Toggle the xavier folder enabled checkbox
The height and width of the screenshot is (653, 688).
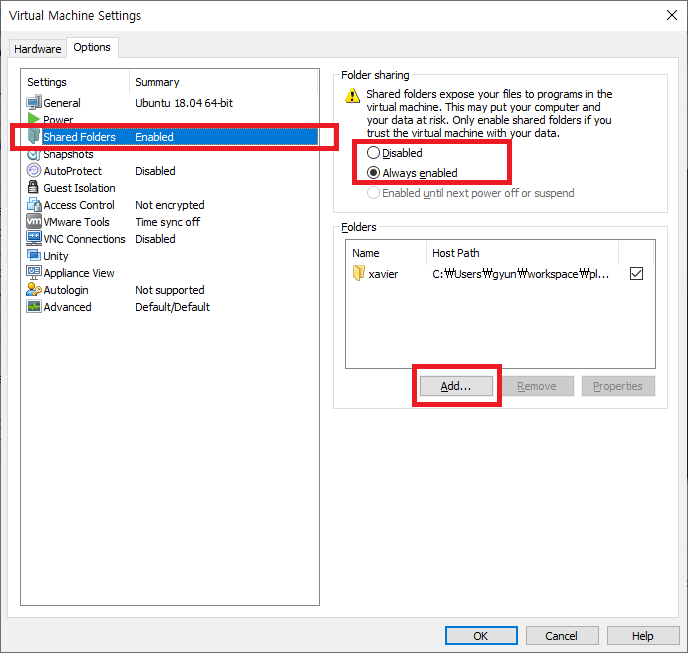click(636, 273)
